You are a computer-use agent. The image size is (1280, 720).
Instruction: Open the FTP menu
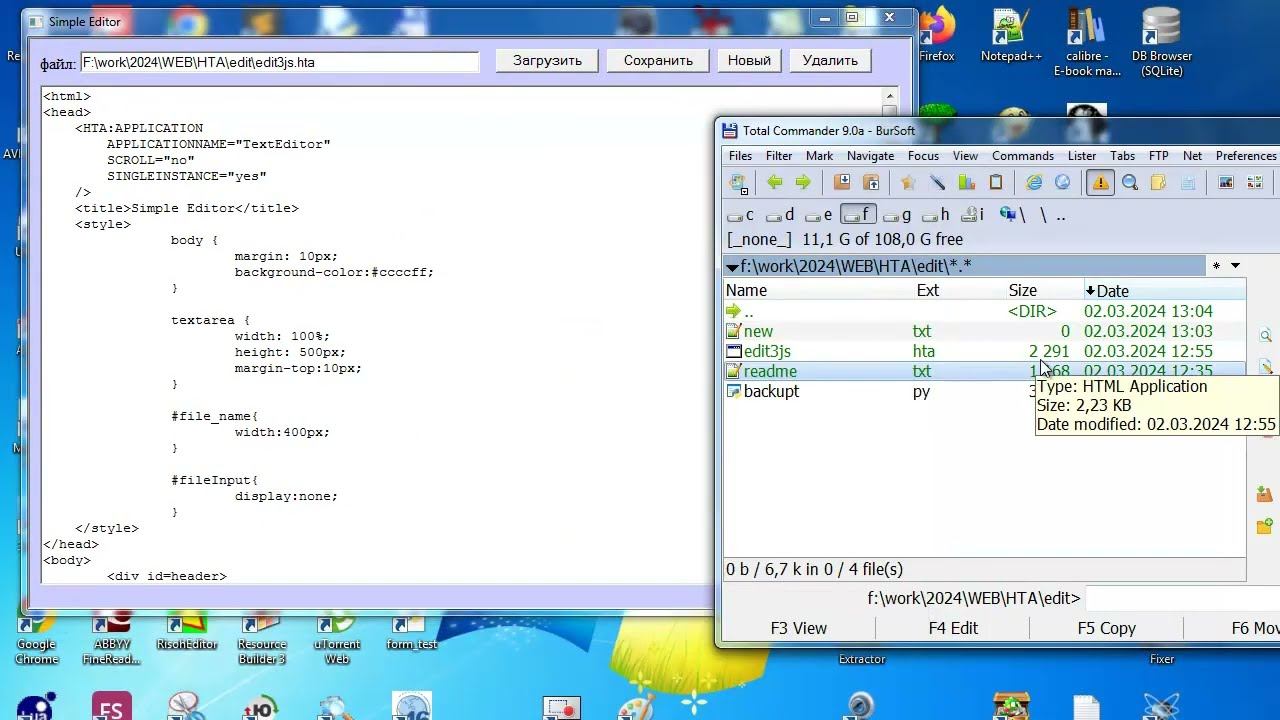pyautogui.click(x=1158, y=156)
